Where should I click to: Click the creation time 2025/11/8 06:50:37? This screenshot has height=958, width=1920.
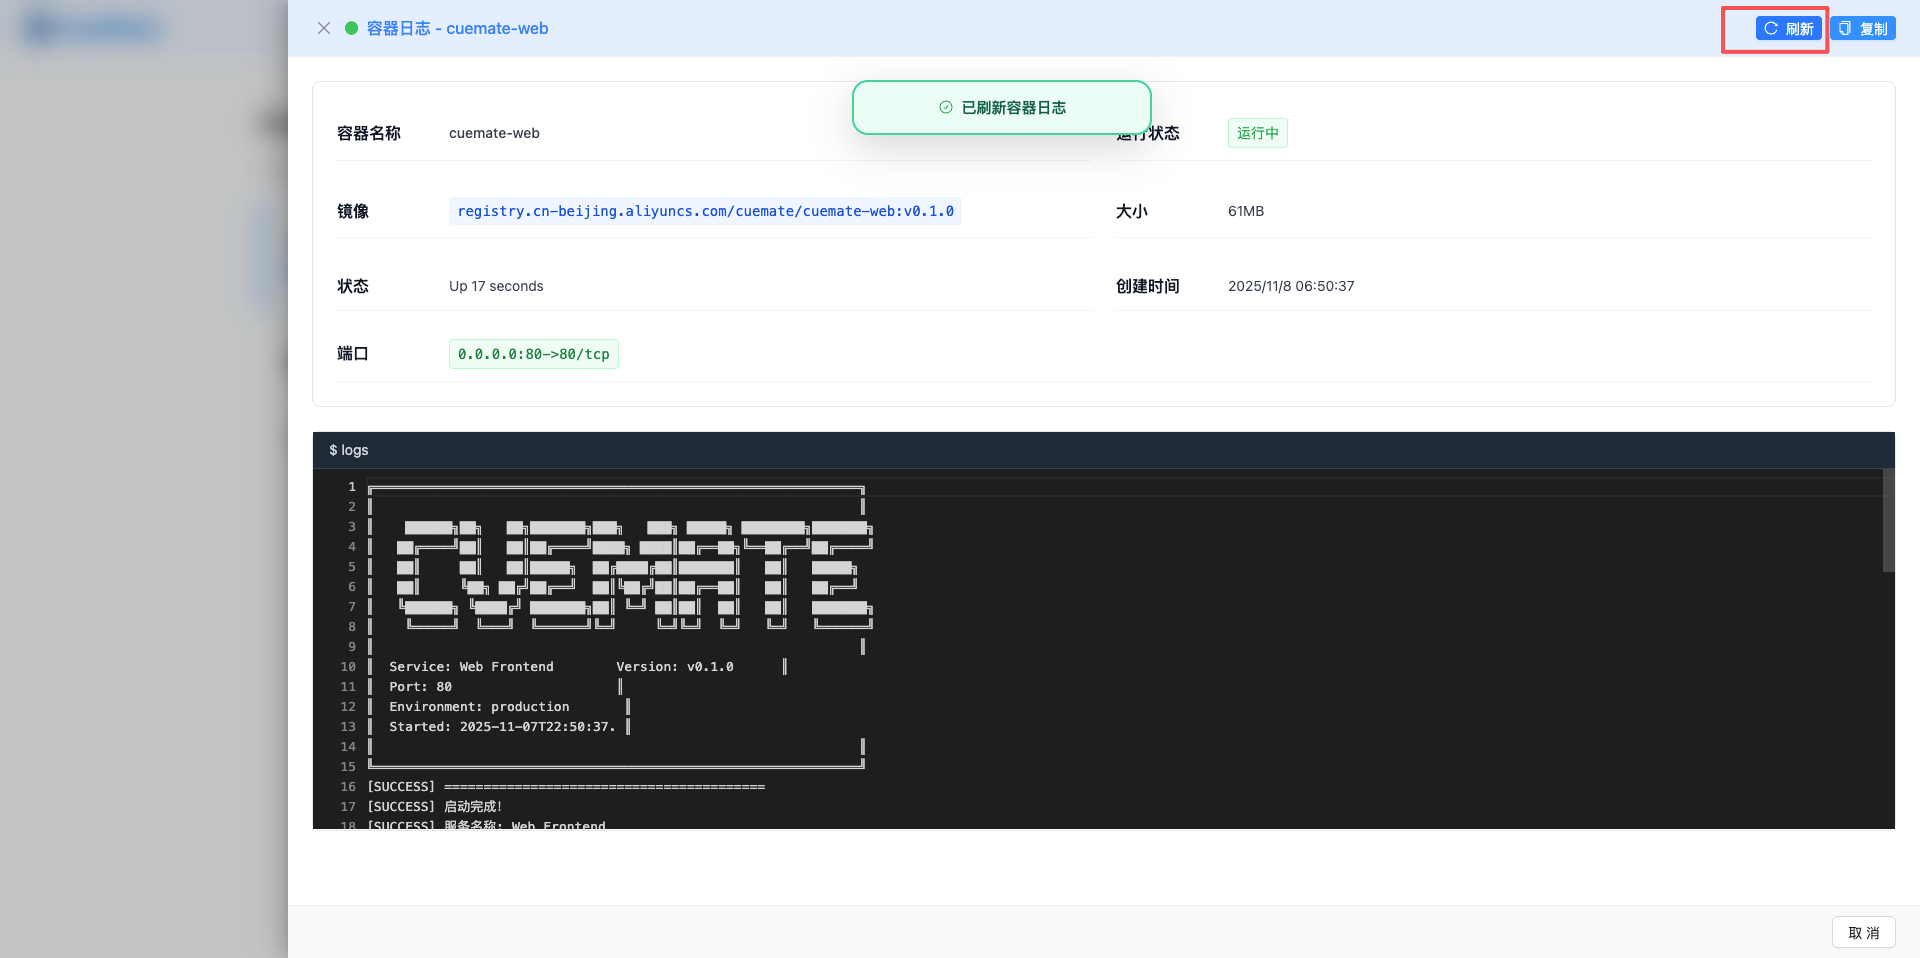[1291, 286]
